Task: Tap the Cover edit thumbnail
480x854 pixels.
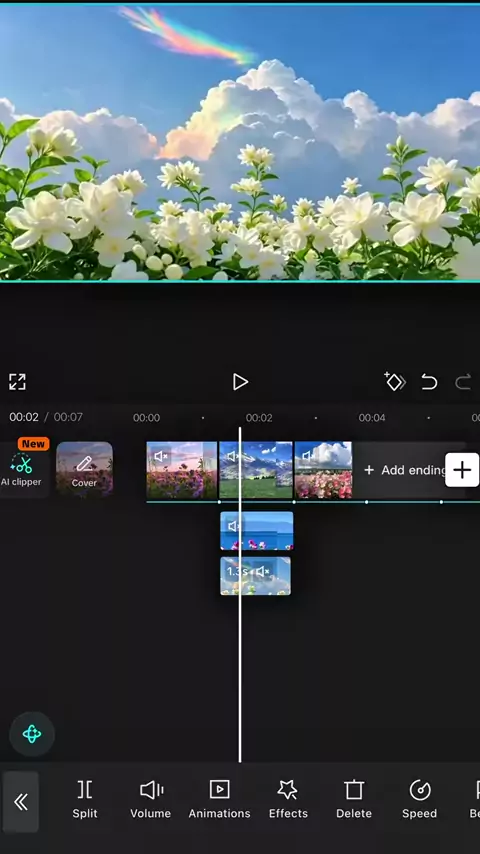Action: [x=84, y=469]
